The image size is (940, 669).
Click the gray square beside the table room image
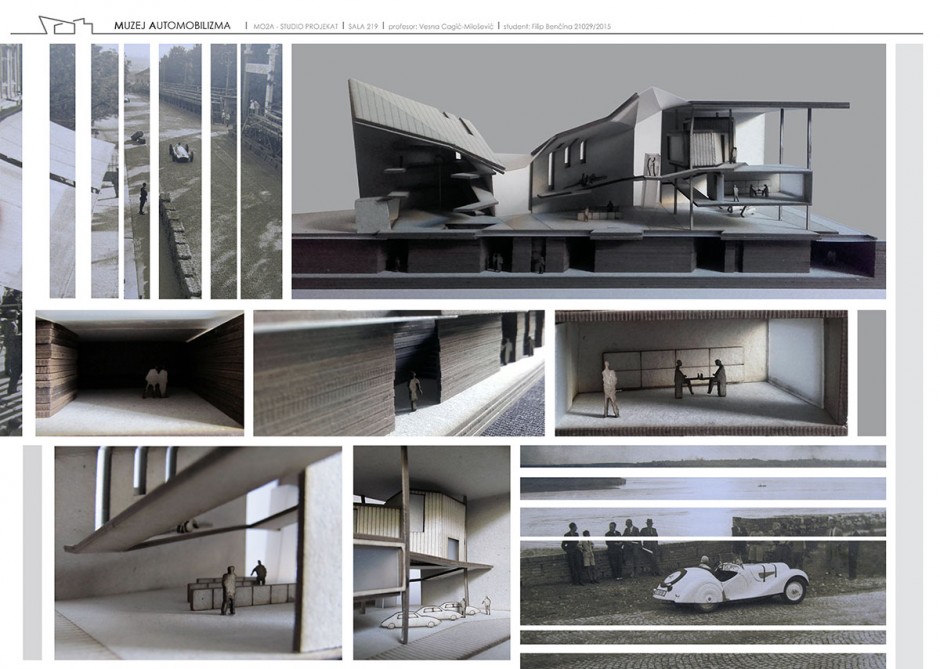coord(871,373)
